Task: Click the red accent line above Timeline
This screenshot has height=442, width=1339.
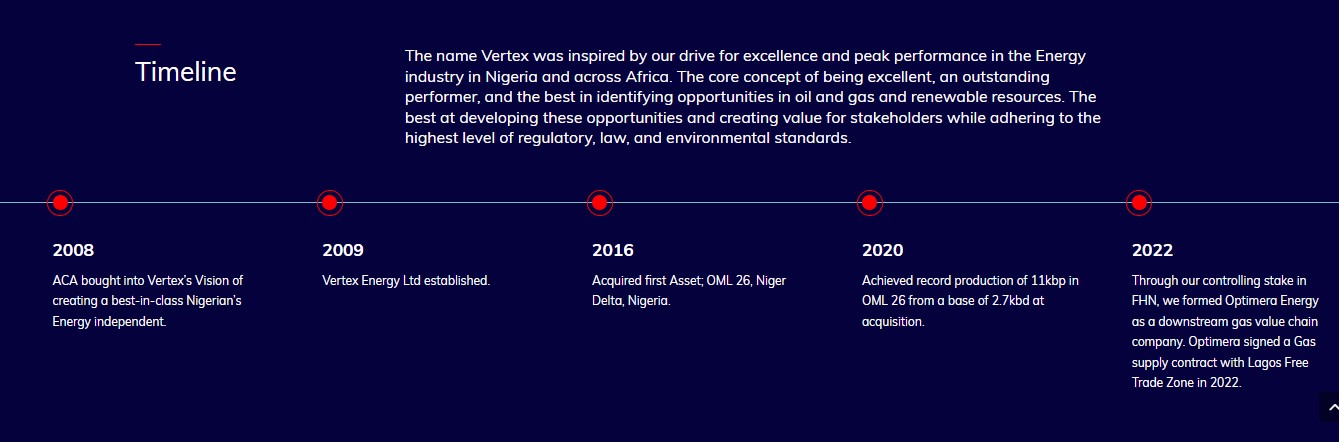Action: [147, 44]
